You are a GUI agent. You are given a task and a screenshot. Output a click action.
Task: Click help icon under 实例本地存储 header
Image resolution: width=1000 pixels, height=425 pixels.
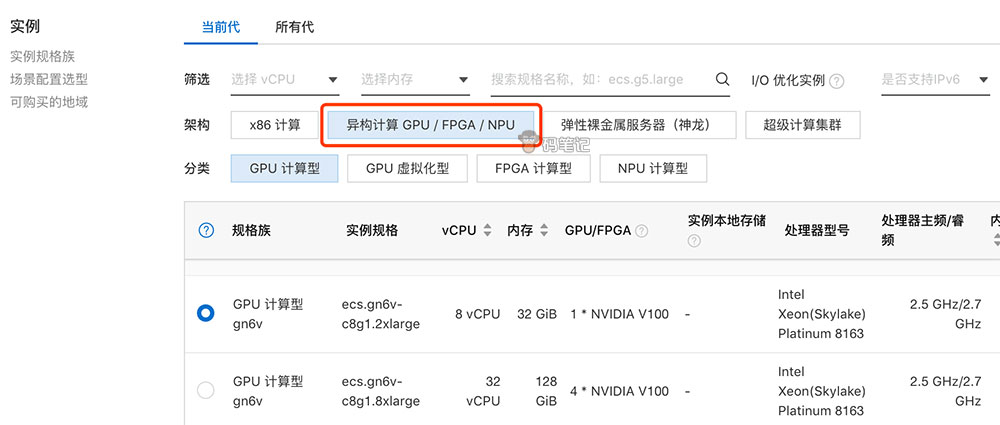pos(694,241)
